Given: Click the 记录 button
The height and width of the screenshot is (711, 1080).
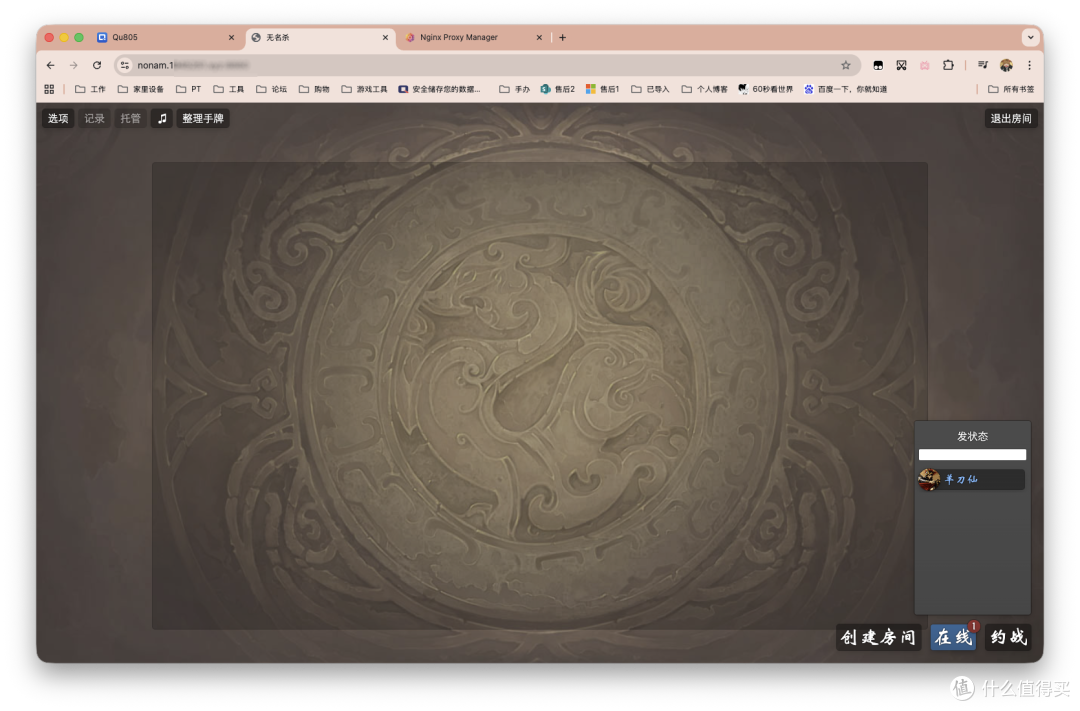Looking at the screenshot, I should click(x=94, y=118).
